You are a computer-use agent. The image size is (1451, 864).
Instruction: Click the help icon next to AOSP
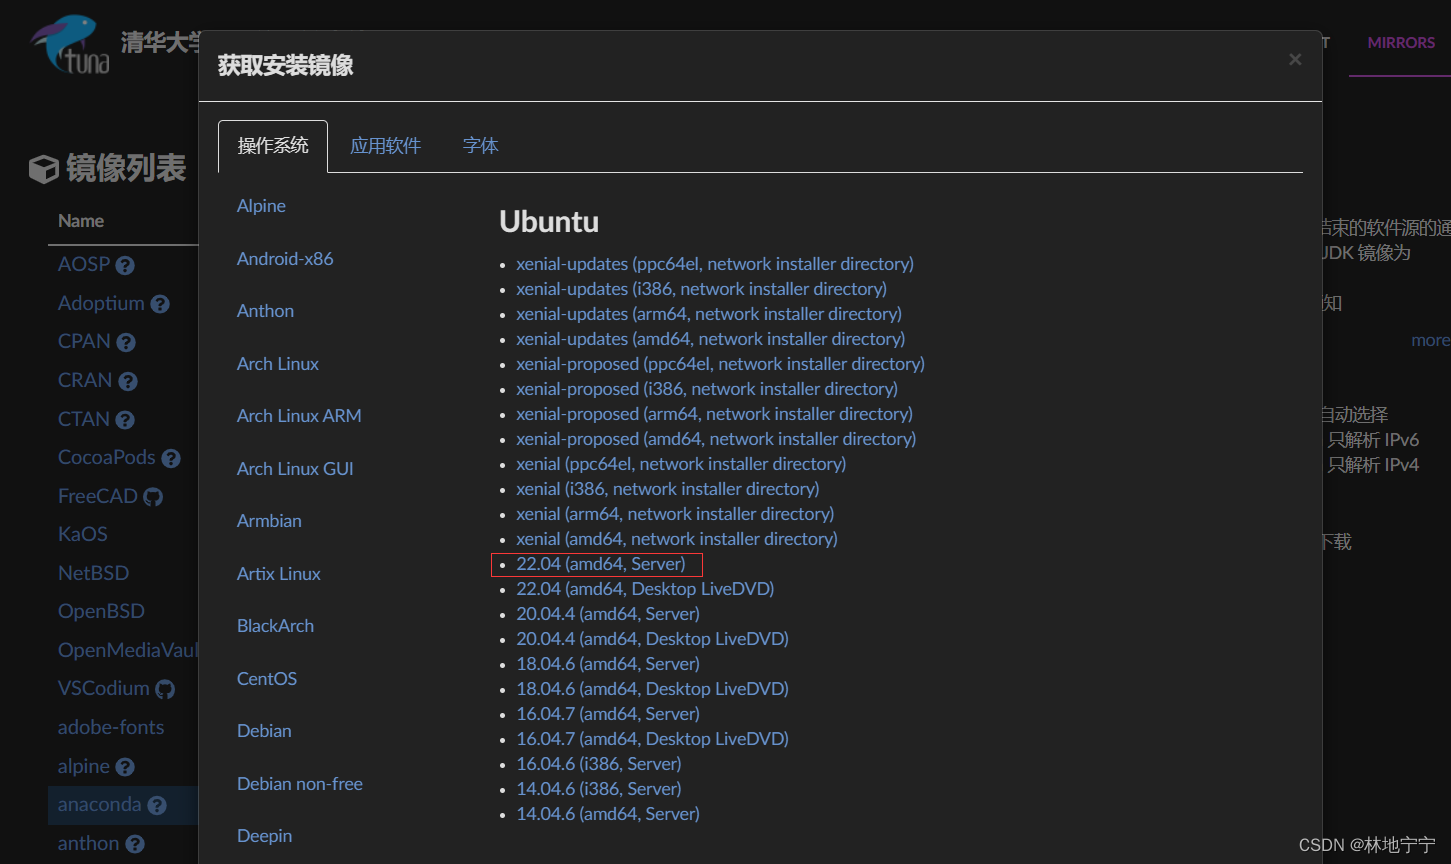(124, 264)
